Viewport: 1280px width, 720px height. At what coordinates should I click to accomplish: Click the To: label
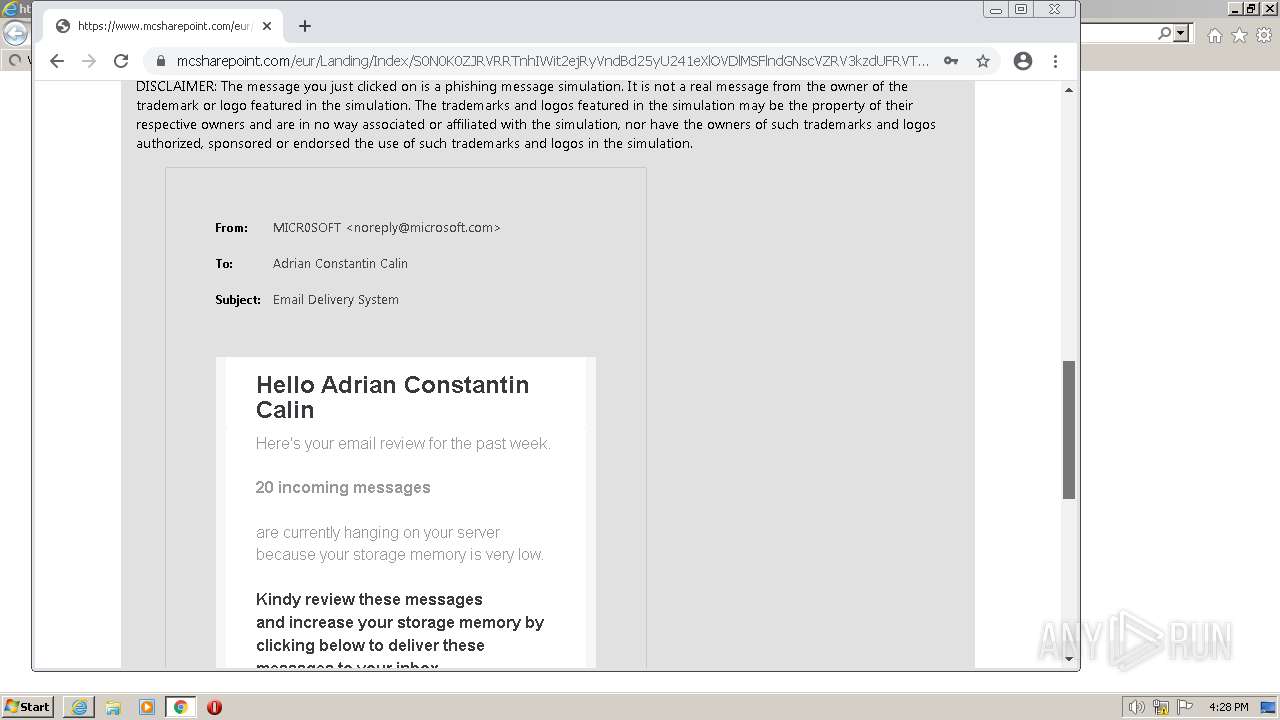click(x=224, y=264)
